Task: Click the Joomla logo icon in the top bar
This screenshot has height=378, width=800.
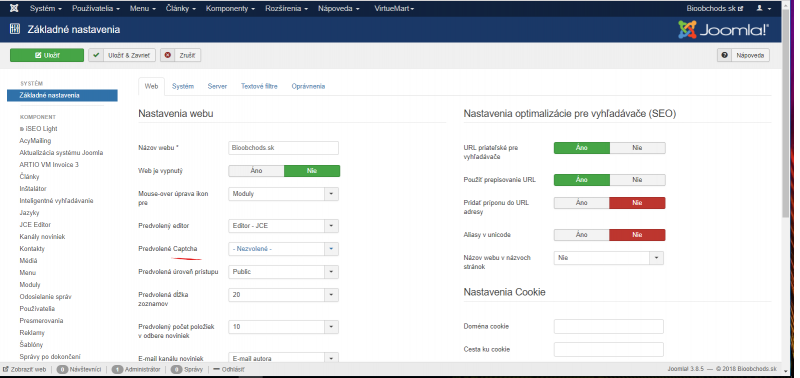Action: pyautogui.click(x=14, y=9)
